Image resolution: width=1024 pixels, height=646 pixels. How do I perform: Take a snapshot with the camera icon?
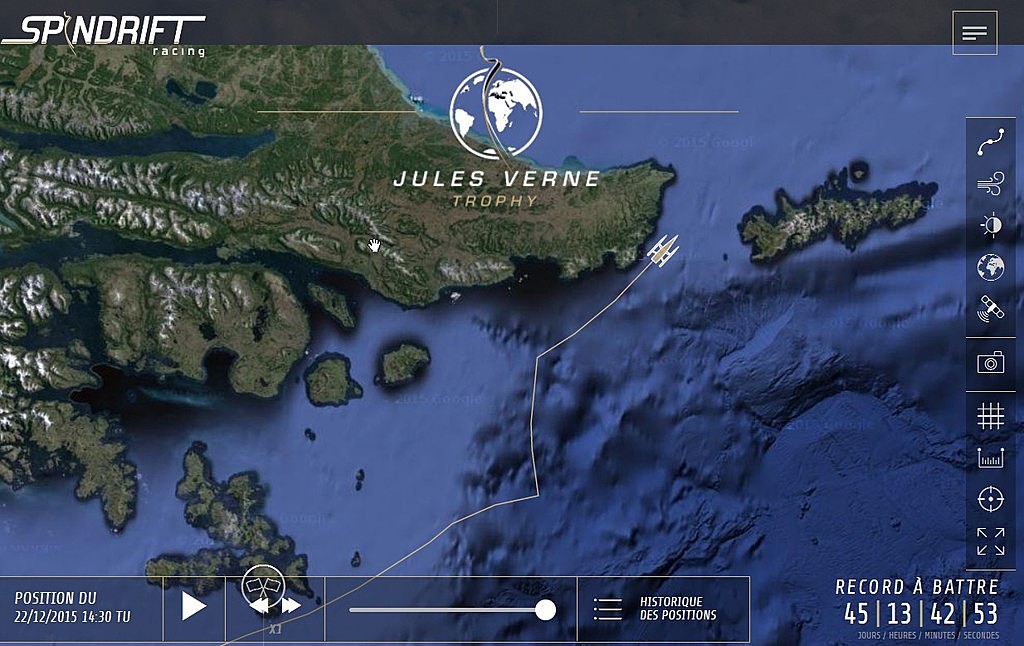990,363
